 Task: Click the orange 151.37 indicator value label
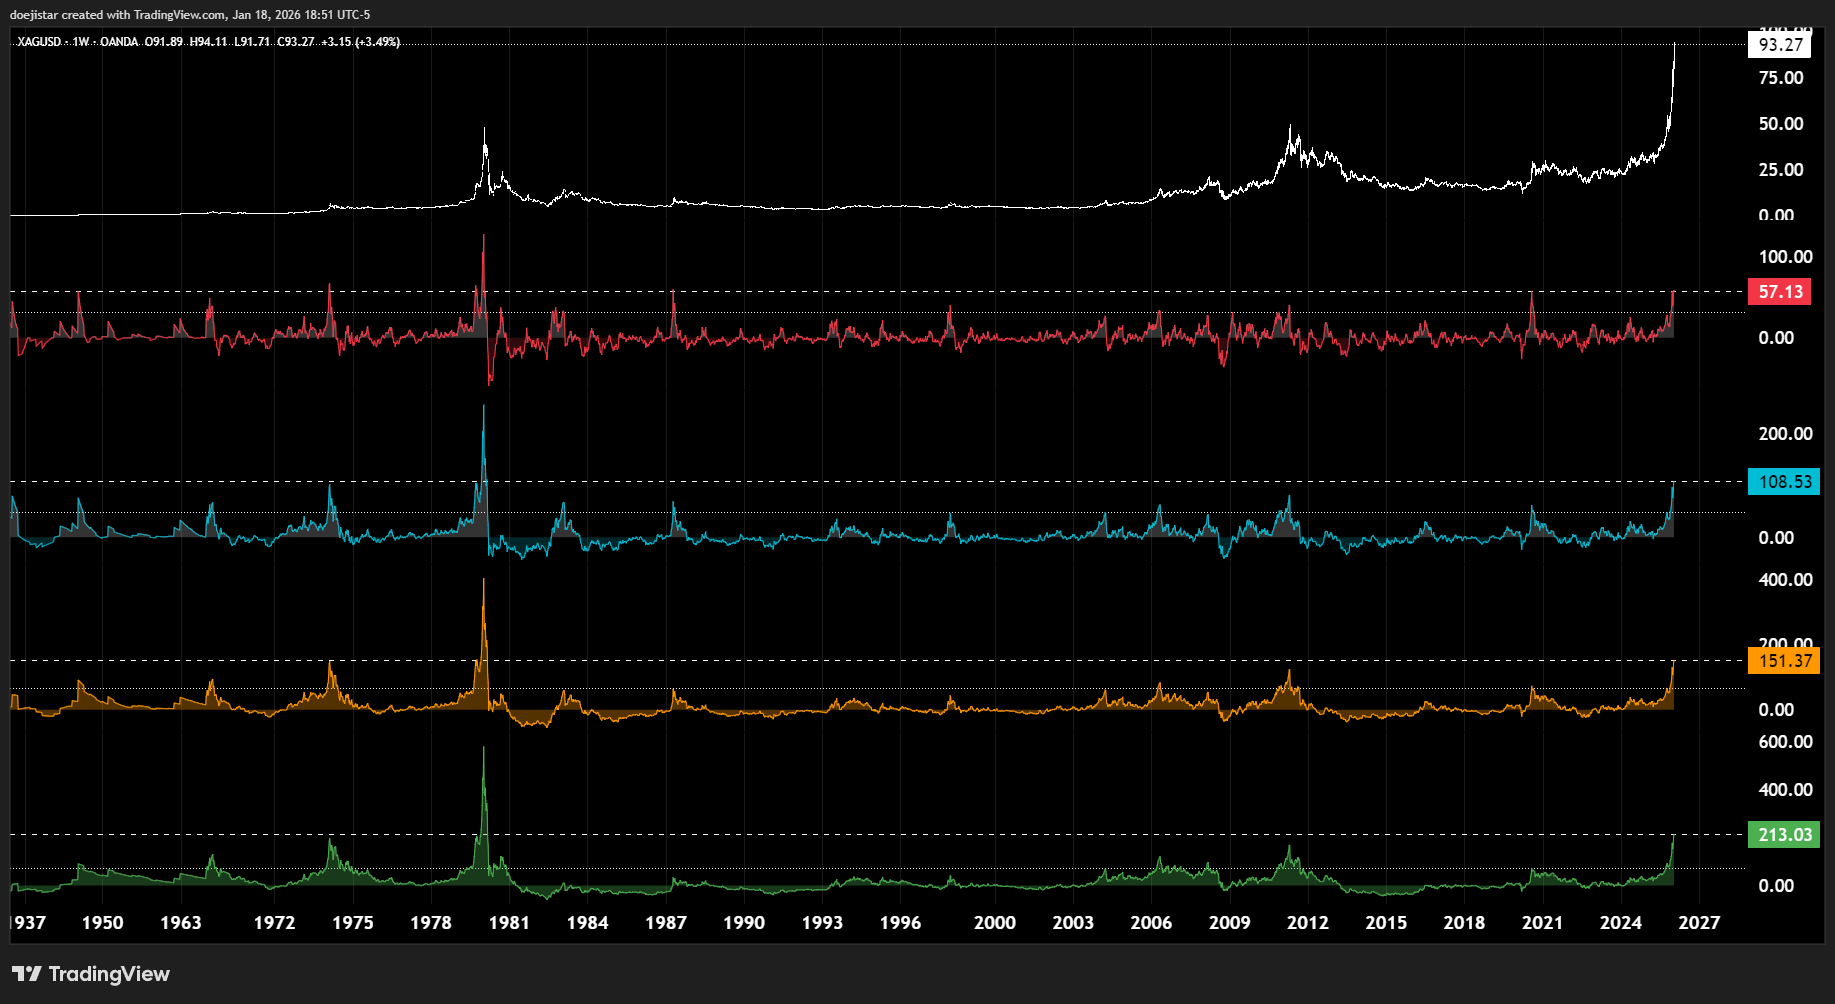(1784, 661)
